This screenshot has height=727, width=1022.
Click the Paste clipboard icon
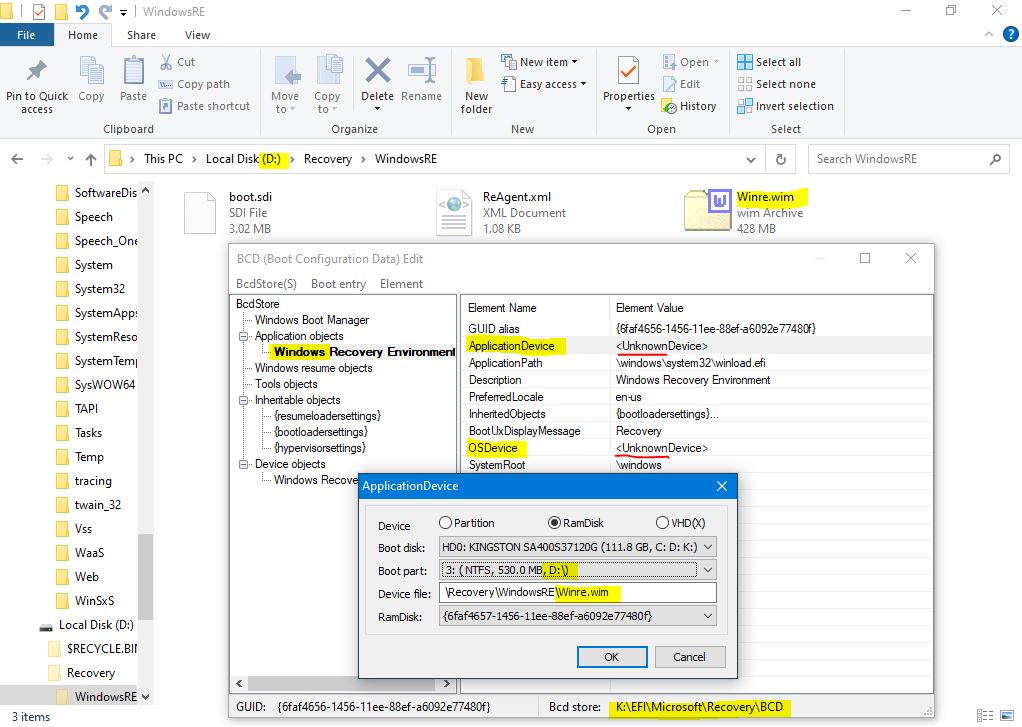point(133,73)
